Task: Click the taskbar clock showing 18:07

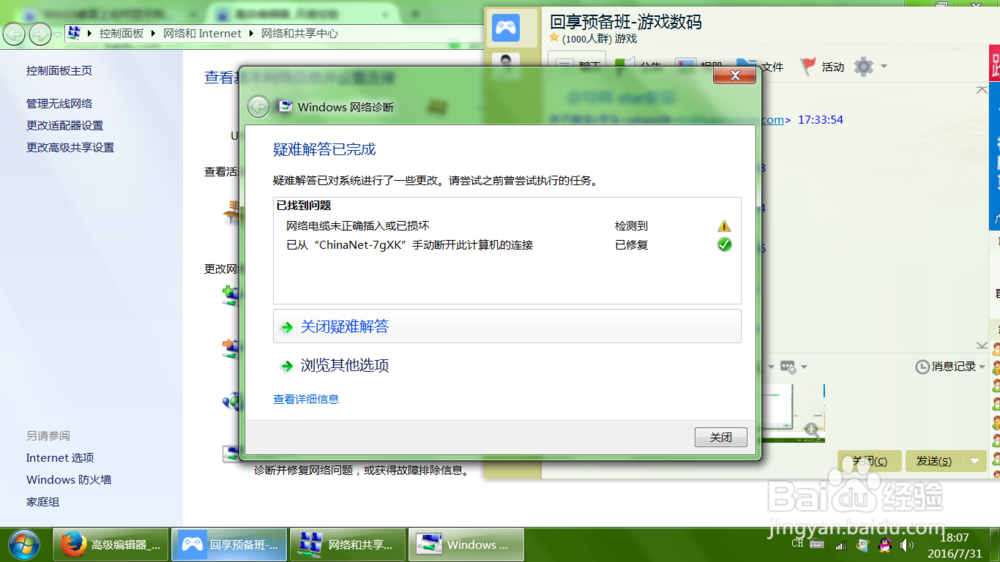Action: (954, 538)
